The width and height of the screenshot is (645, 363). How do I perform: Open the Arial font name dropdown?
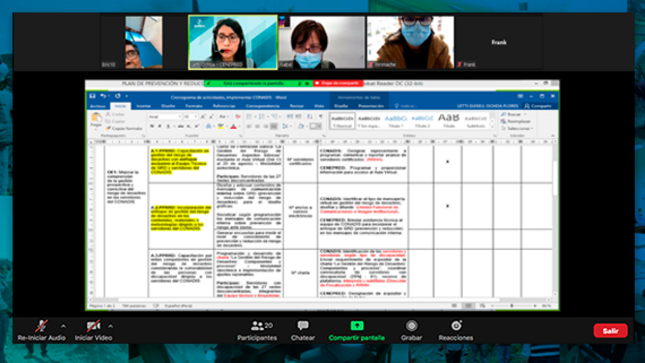[x=165, y=117]
